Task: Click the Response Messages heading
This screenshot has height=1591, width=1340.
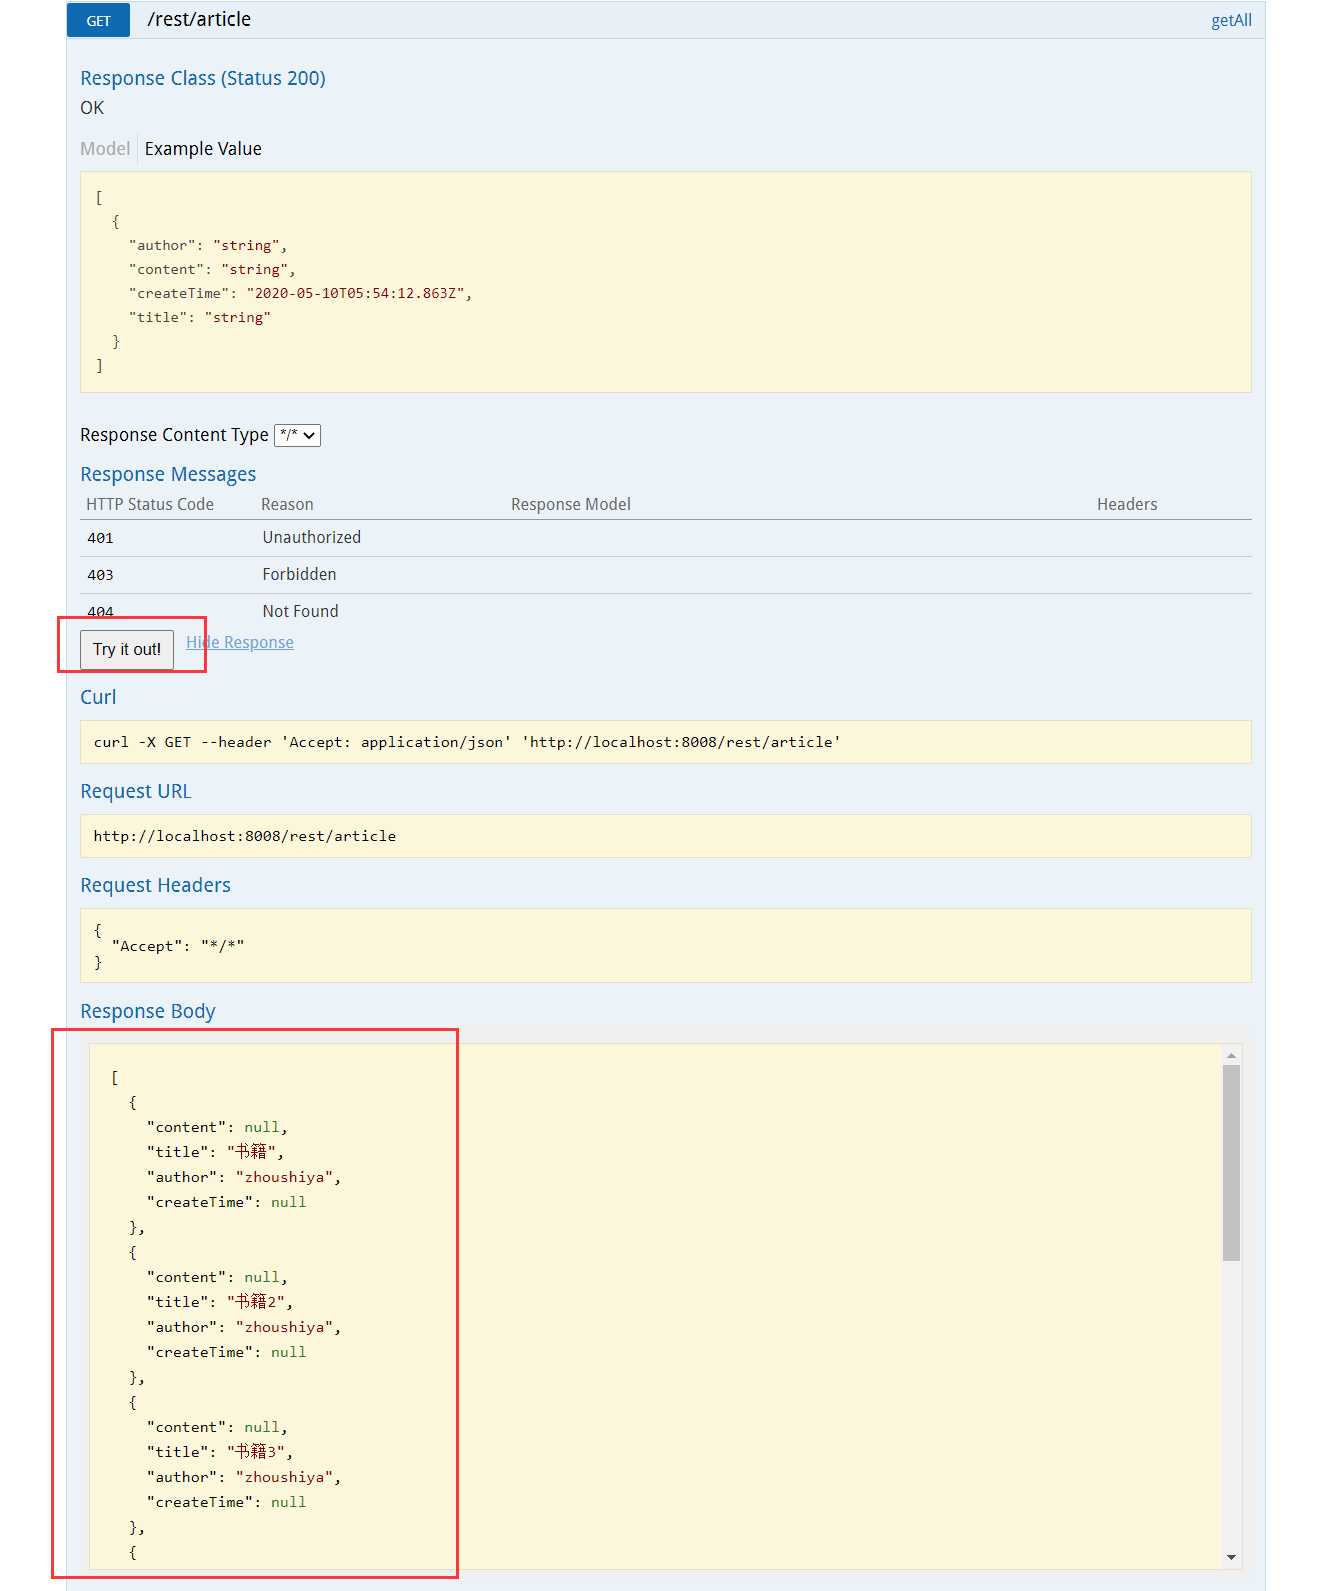Action: [168, 474]
